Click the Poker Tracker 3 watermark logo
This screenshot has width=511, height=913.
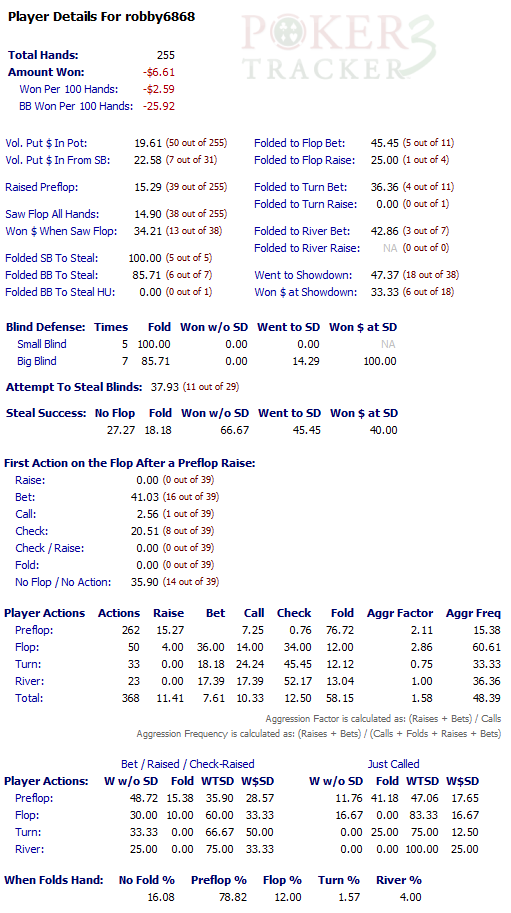coord(339,47)
